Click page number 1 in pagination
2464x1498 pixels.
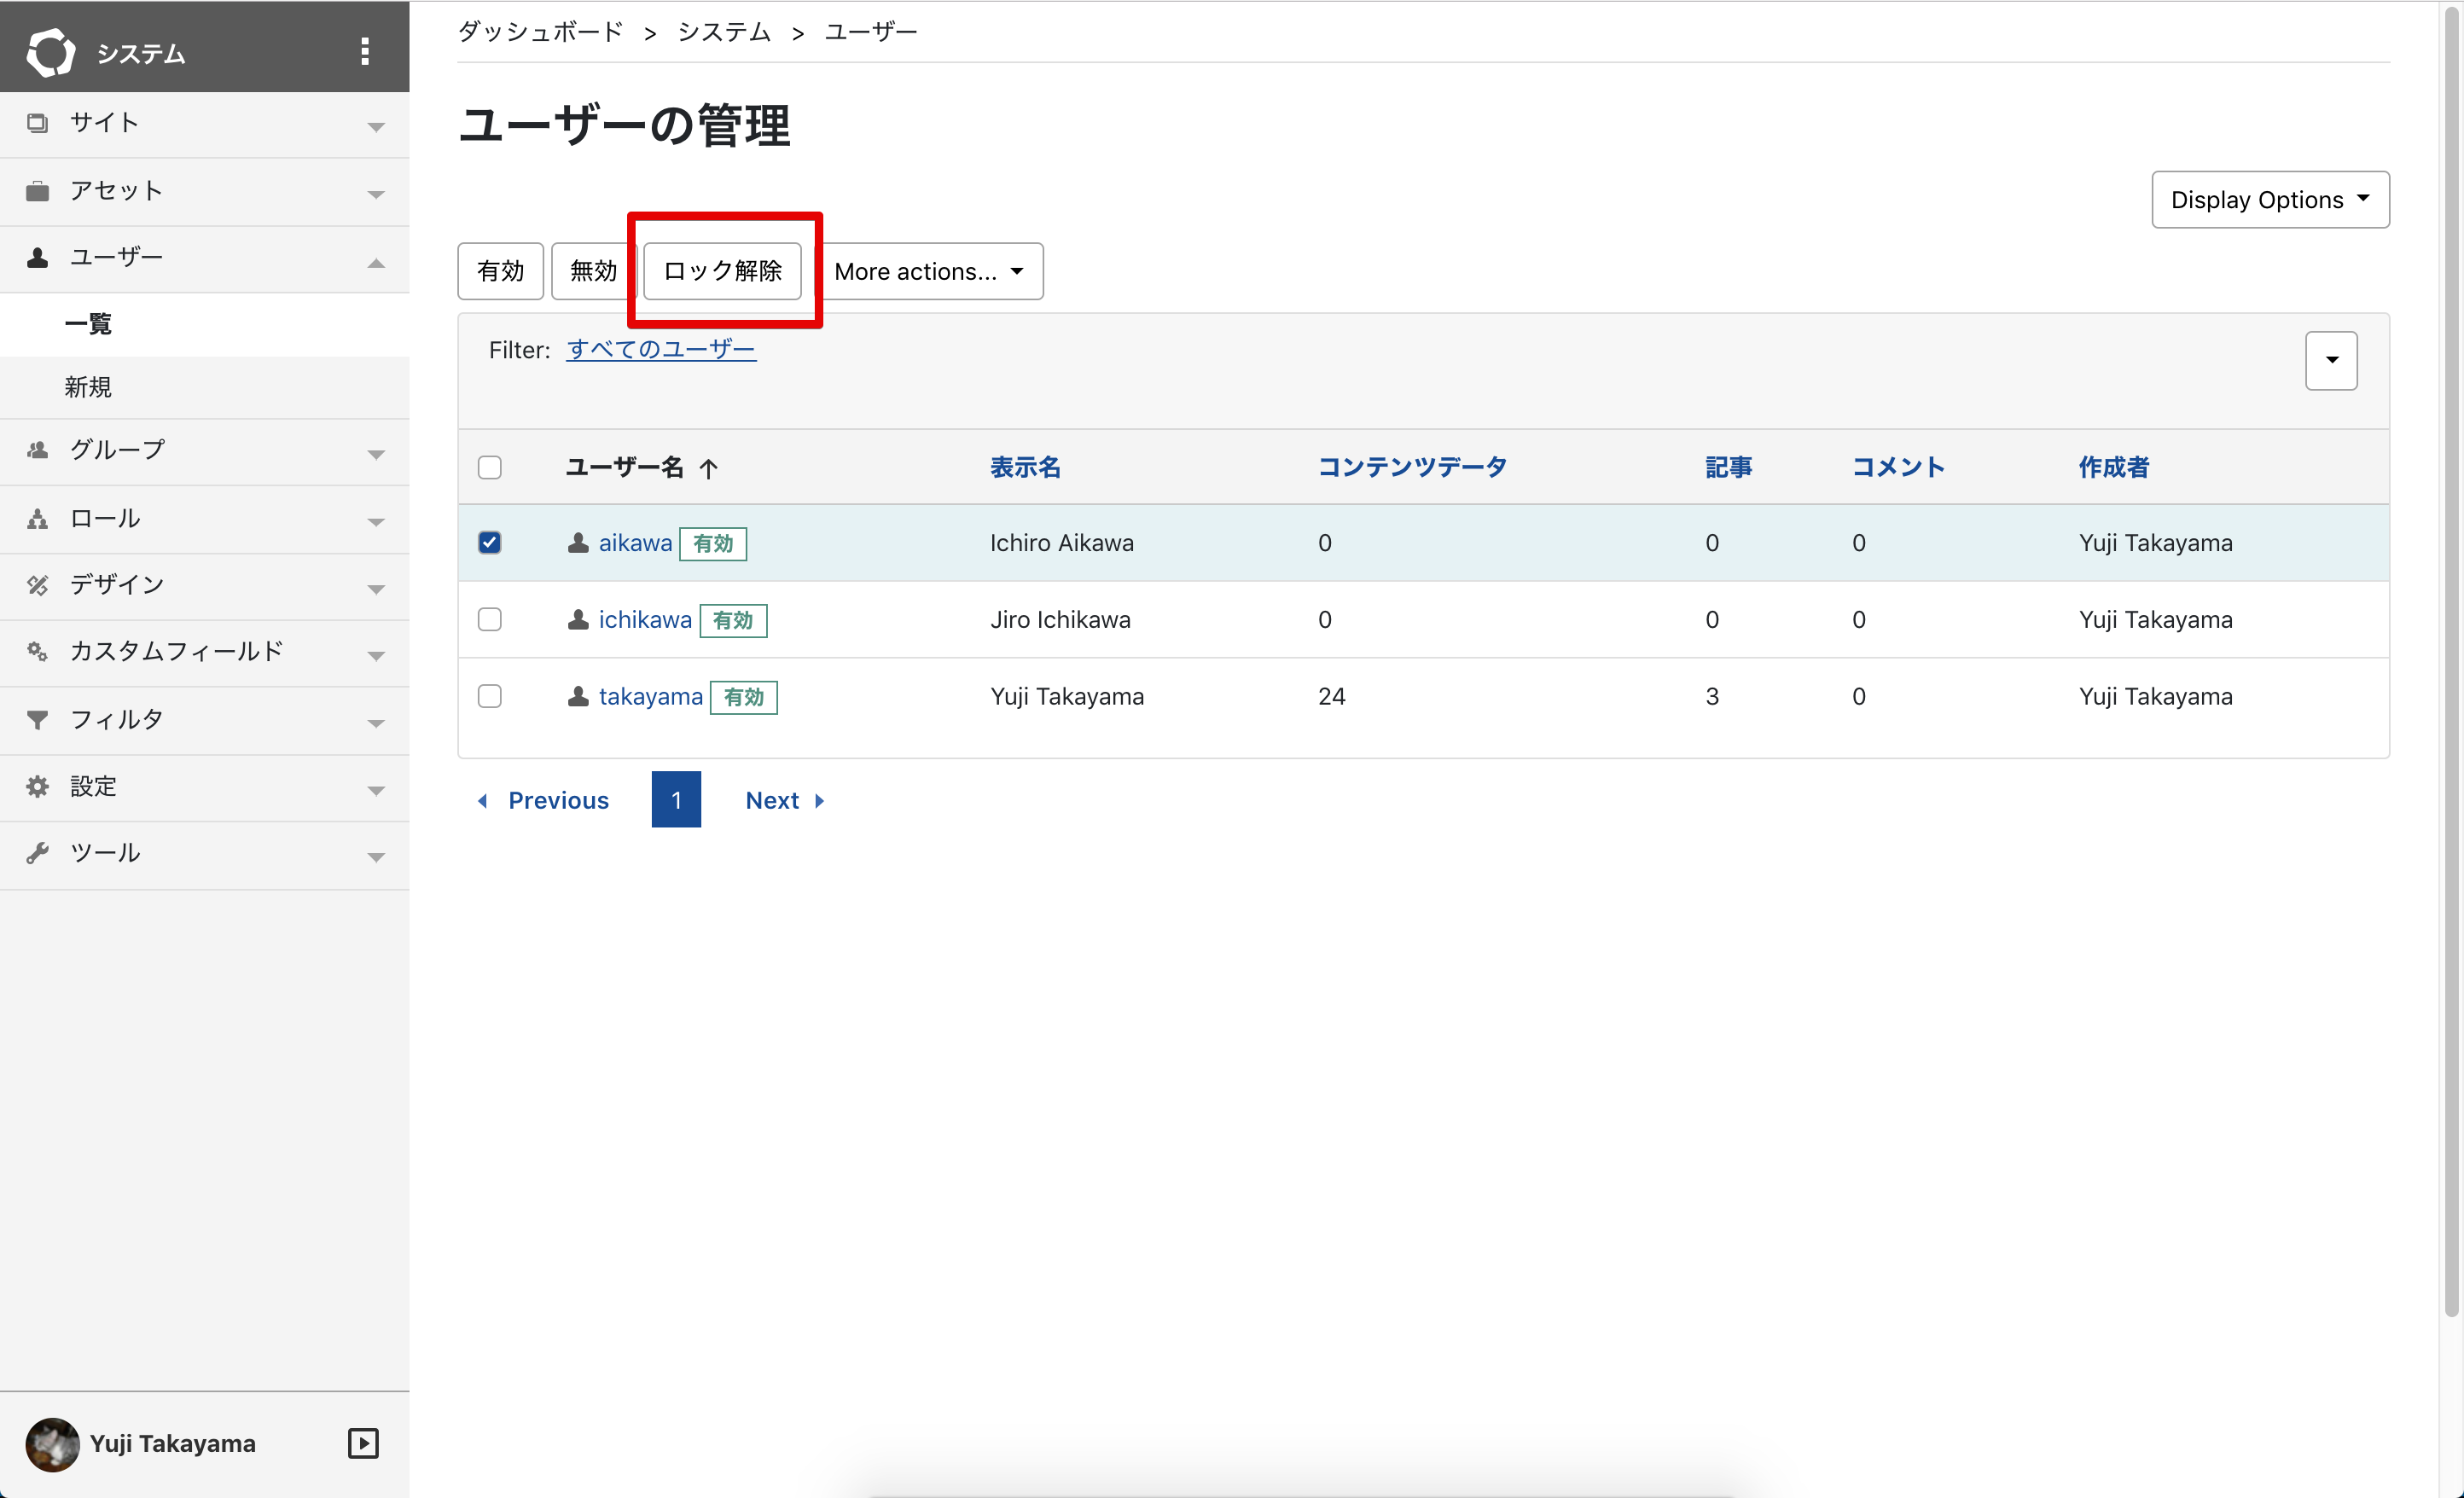pyautogui.click(x=676, y=800)
